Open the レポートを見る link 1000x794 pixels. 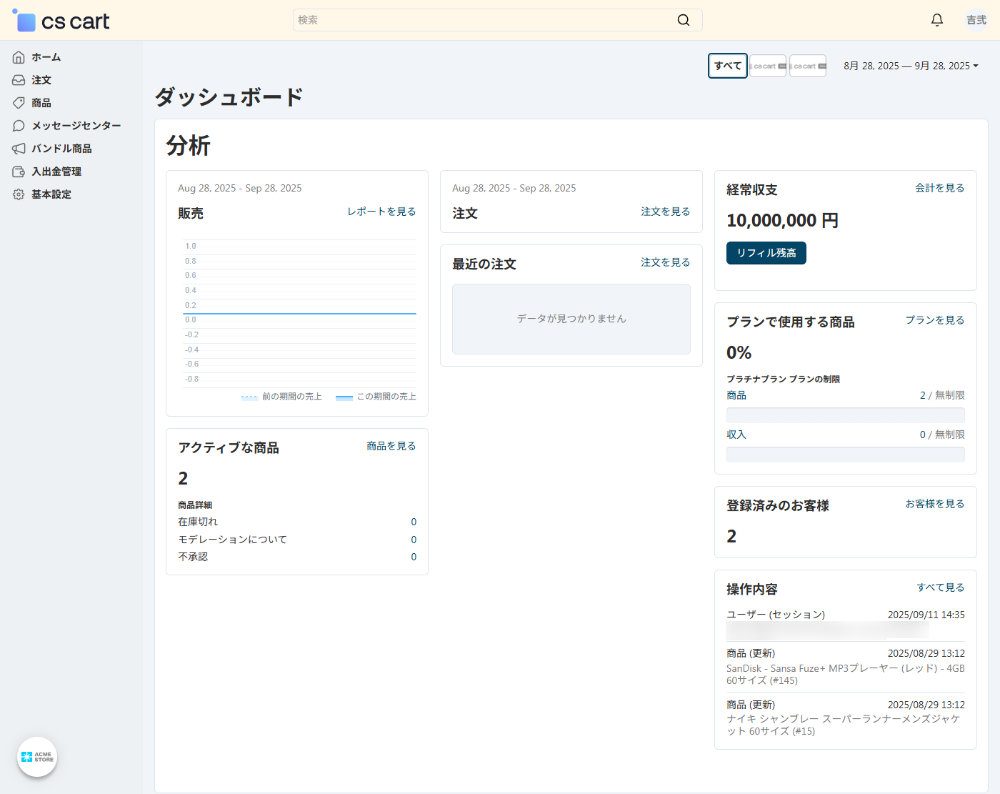381,212
